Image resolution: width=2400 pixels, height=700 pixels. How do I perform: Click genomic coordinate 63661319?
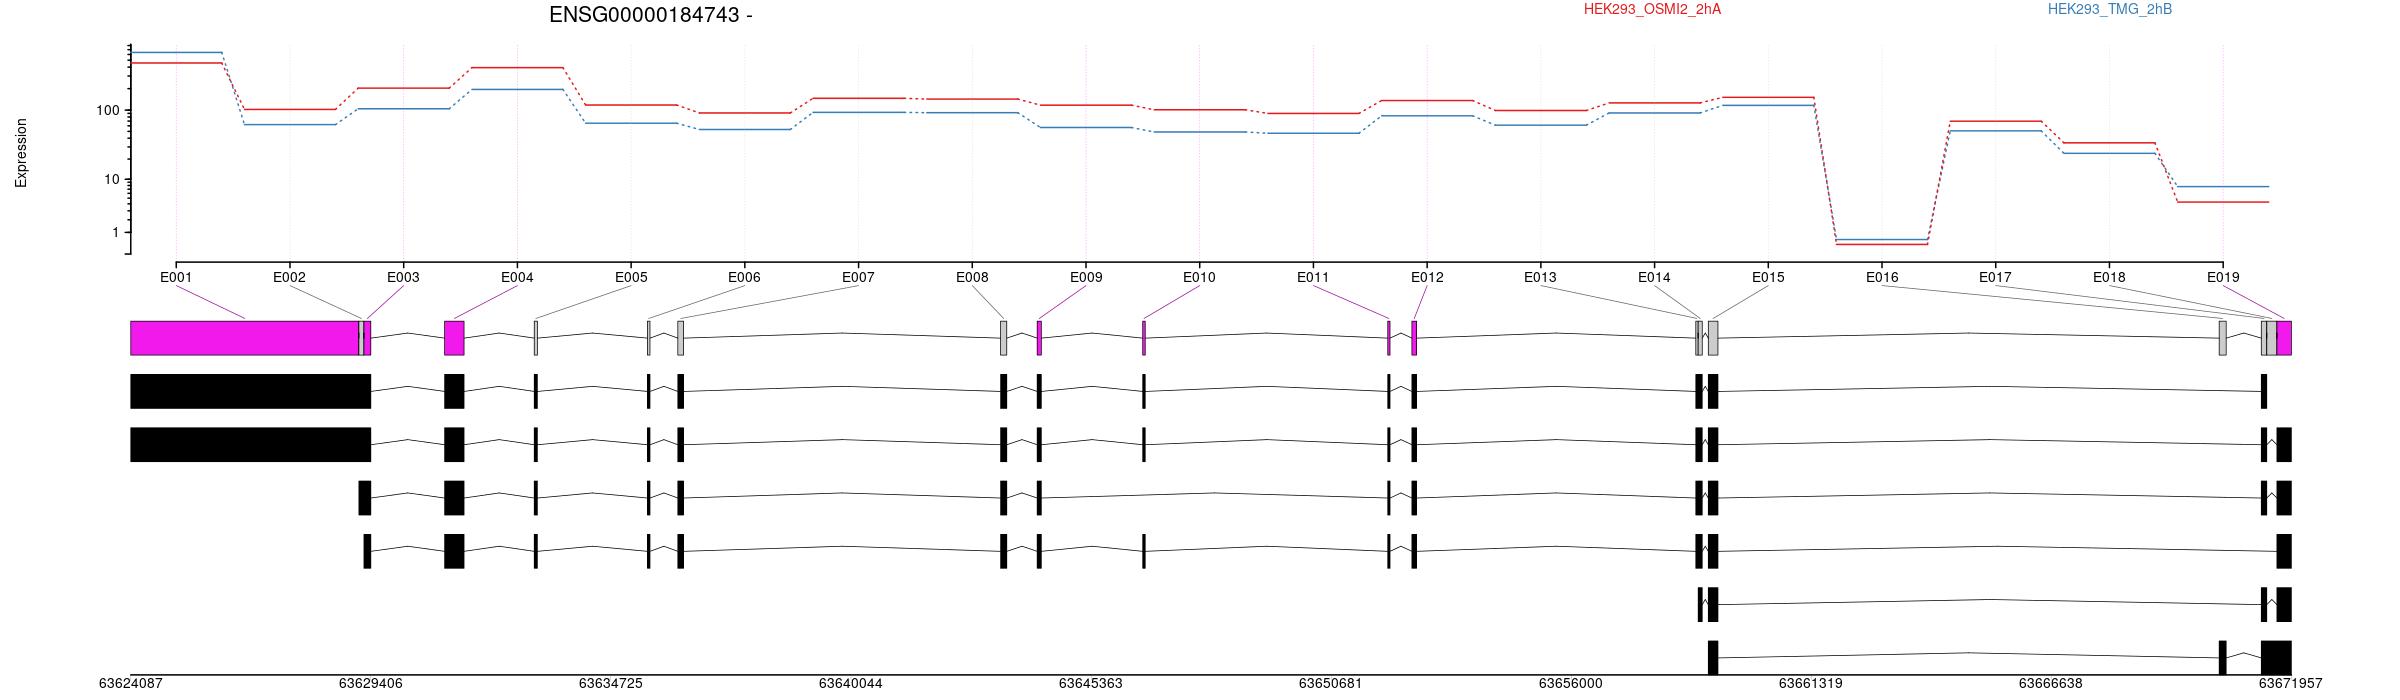tap(1811, 684)
